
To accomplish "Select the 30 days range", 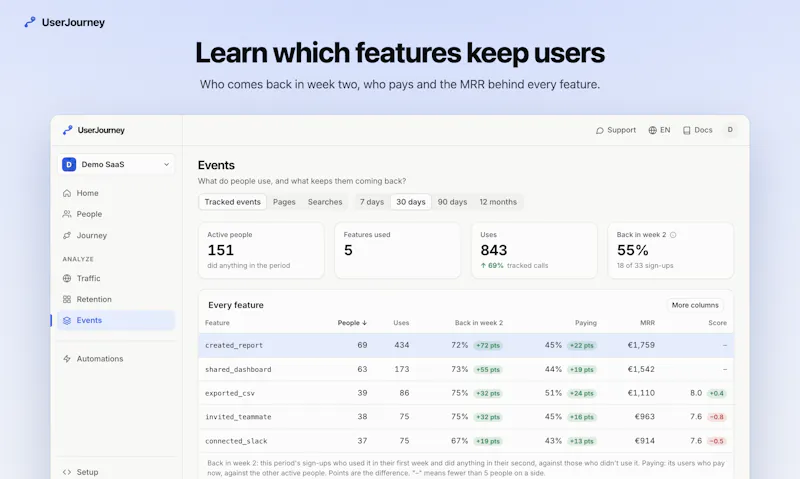I will 411,202.
